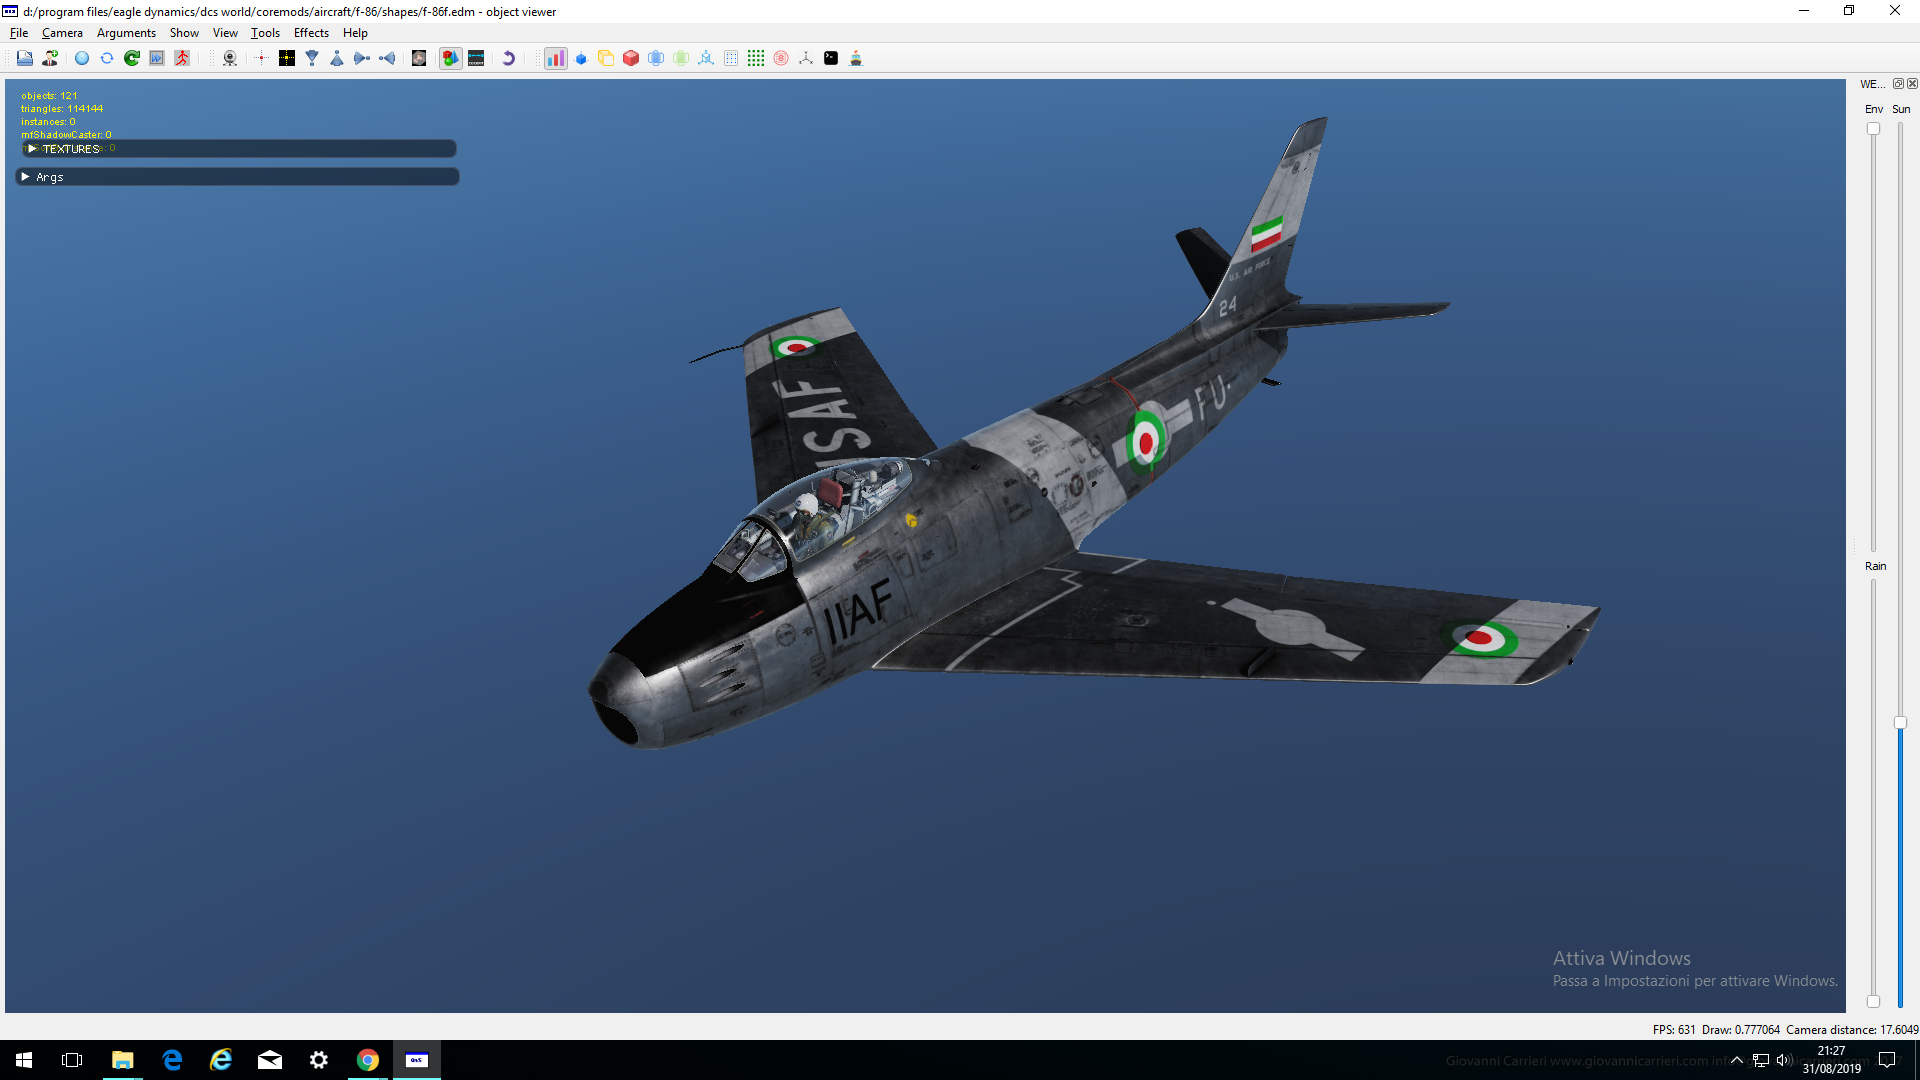This screenshot has height=1080, width=1920.
Task: Click the blue refresh arrows icon
Action: click(107, 58)
